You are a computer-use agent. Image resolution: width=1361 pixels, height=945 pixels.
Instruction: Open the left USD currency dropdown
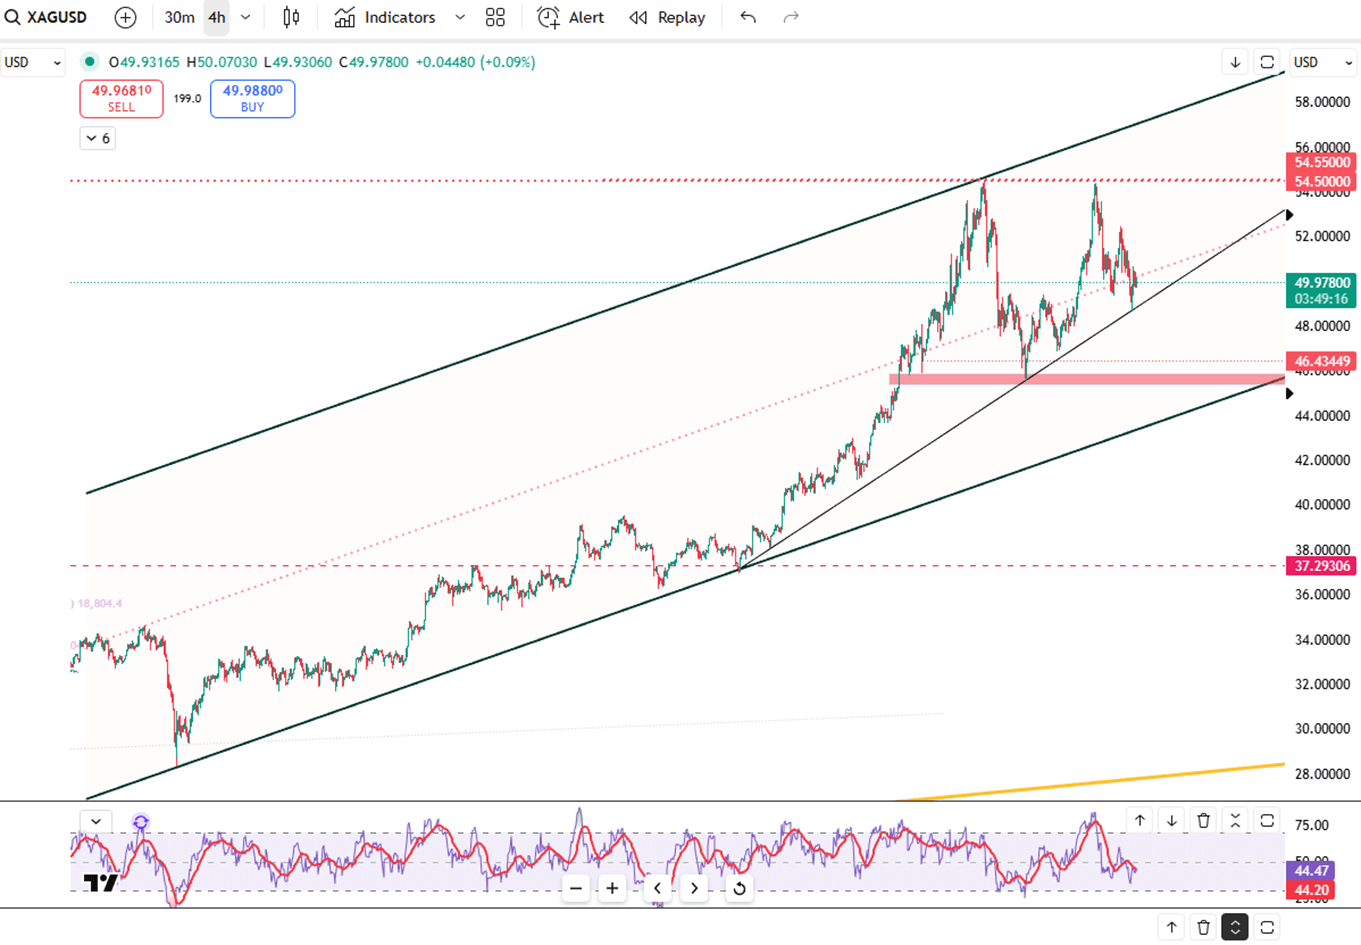32,62
